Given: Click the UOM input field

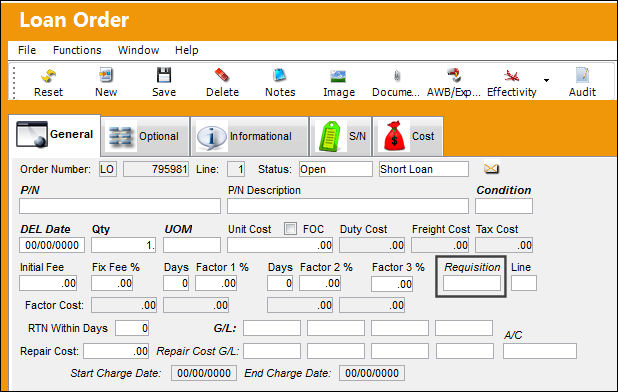Looking at the screenshot, I should (x=192, y=245).
